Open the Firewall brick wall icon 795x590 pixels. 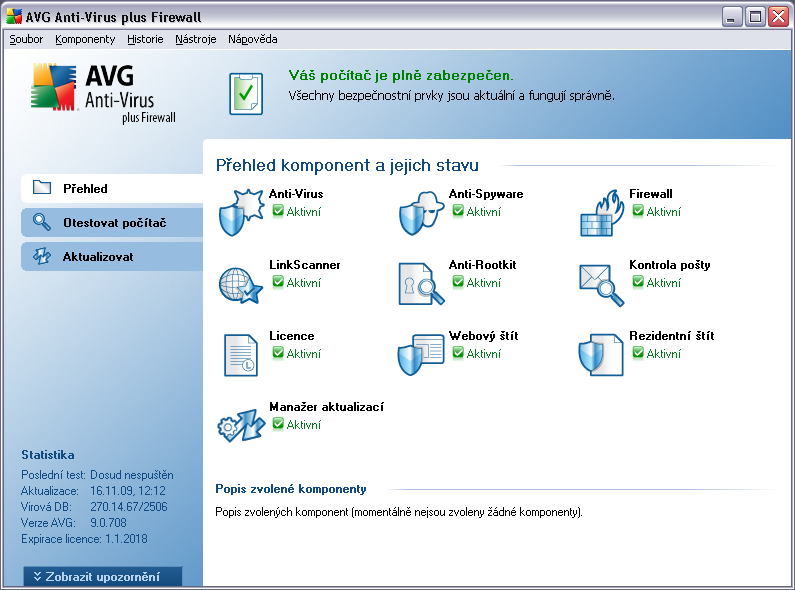click(602, 213)
